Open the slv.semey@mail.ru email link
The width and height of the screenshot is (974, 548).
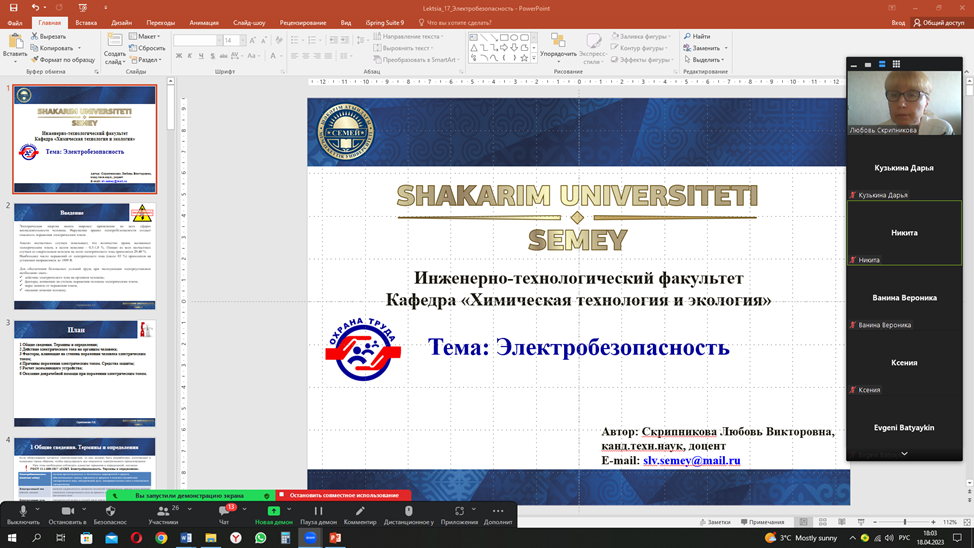tap(691, 460)
